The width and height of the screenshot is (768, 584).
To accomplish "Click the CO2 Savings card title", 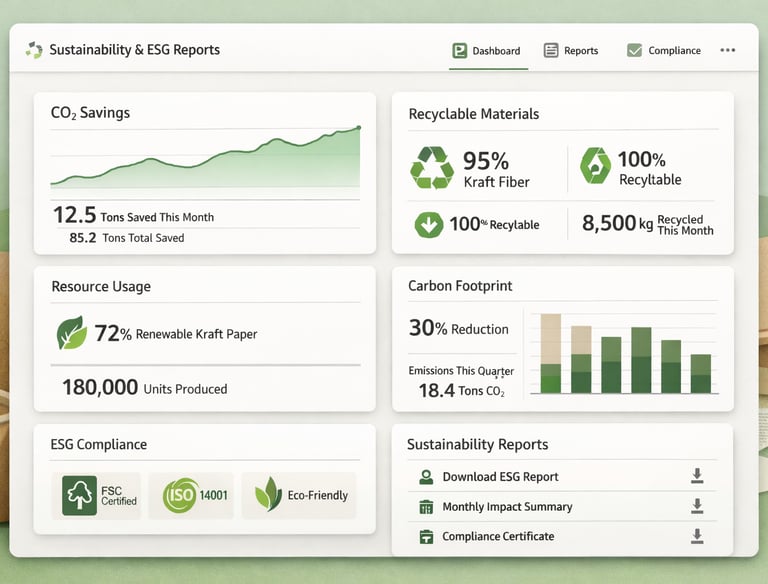I will point(90,113).
